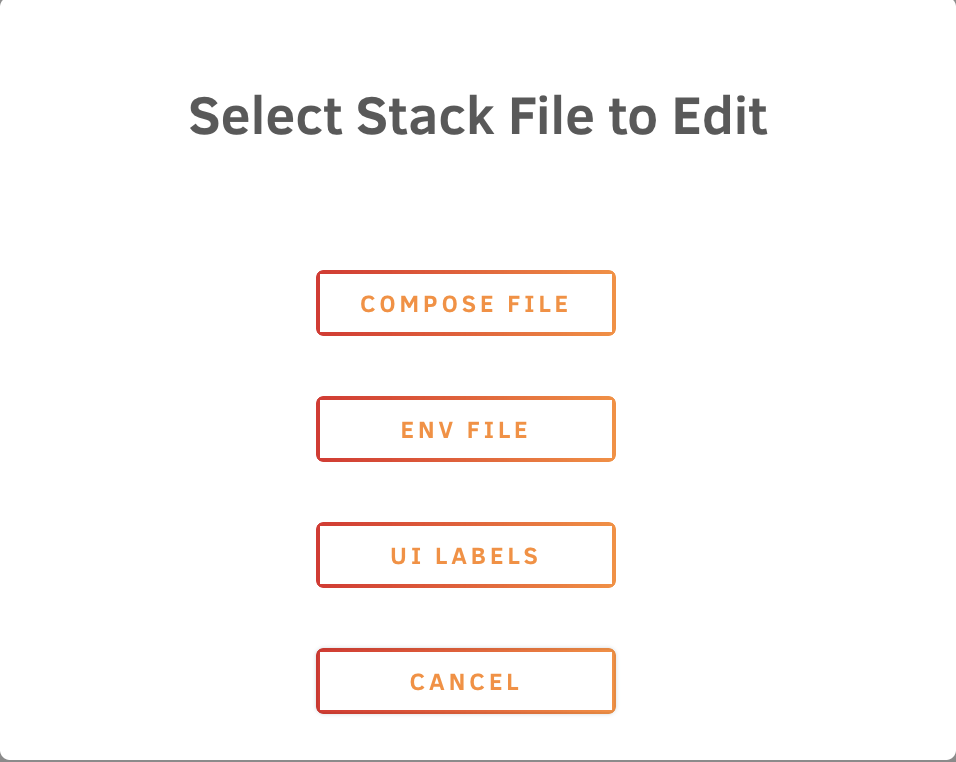The height and width of the screenshot is (762, 956).
Task: Open the Compose File editor
Action: [465, 303]
